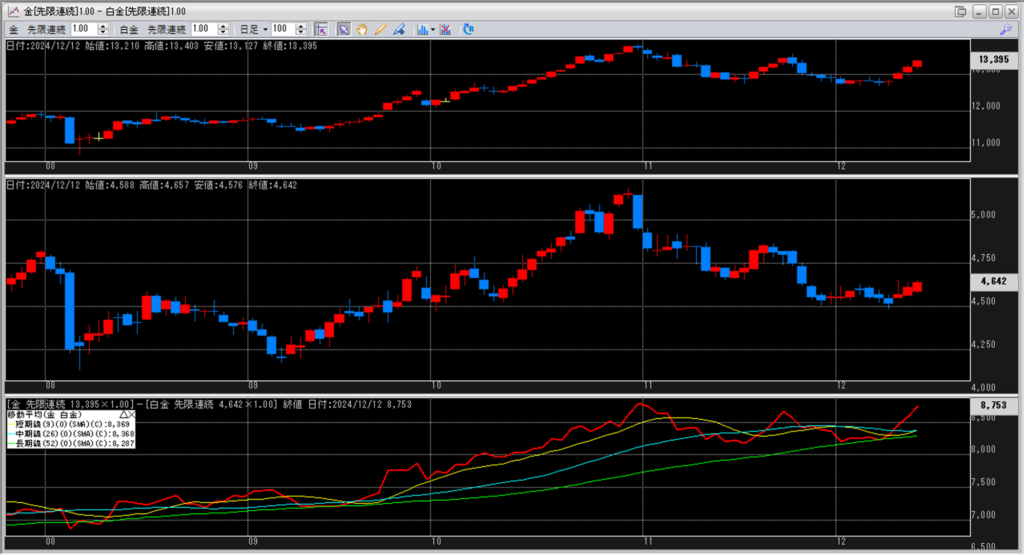
Task: Click the 短期線 yellow line legend entry
Action: tap(70, 424)
